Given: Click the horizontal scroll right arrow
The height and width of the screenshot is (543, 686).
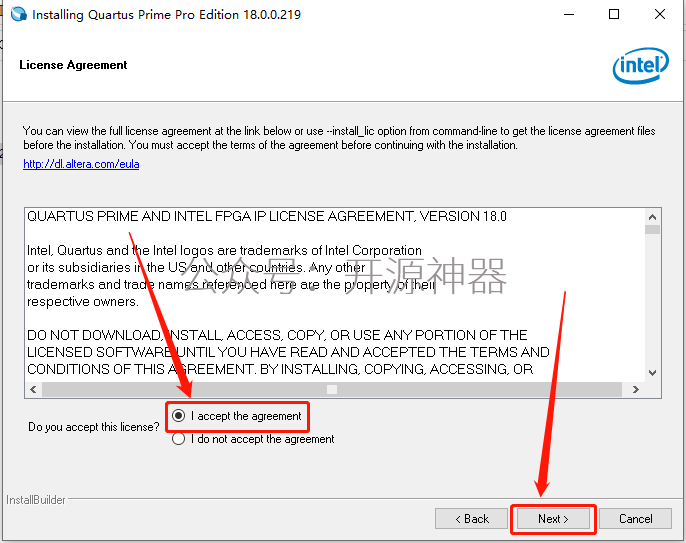Looking at the screenshot, I should tap(636, 389).
